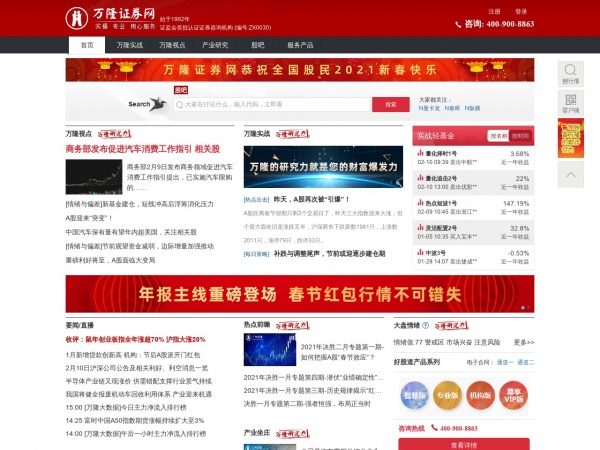Image resolution: width=600 pixels, height=450 pixels.
Task: Open the 万隆实战 navigation tab
Action: tap(130, 45)
